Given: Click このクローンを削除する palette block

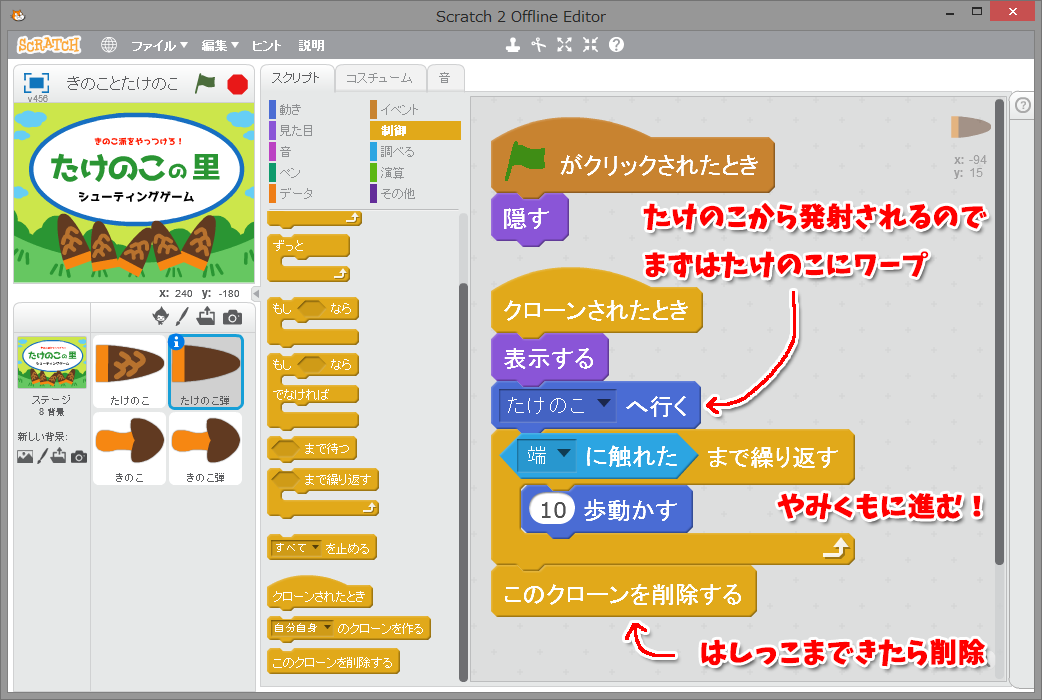Looking at the screenshot, I should 333,662.
